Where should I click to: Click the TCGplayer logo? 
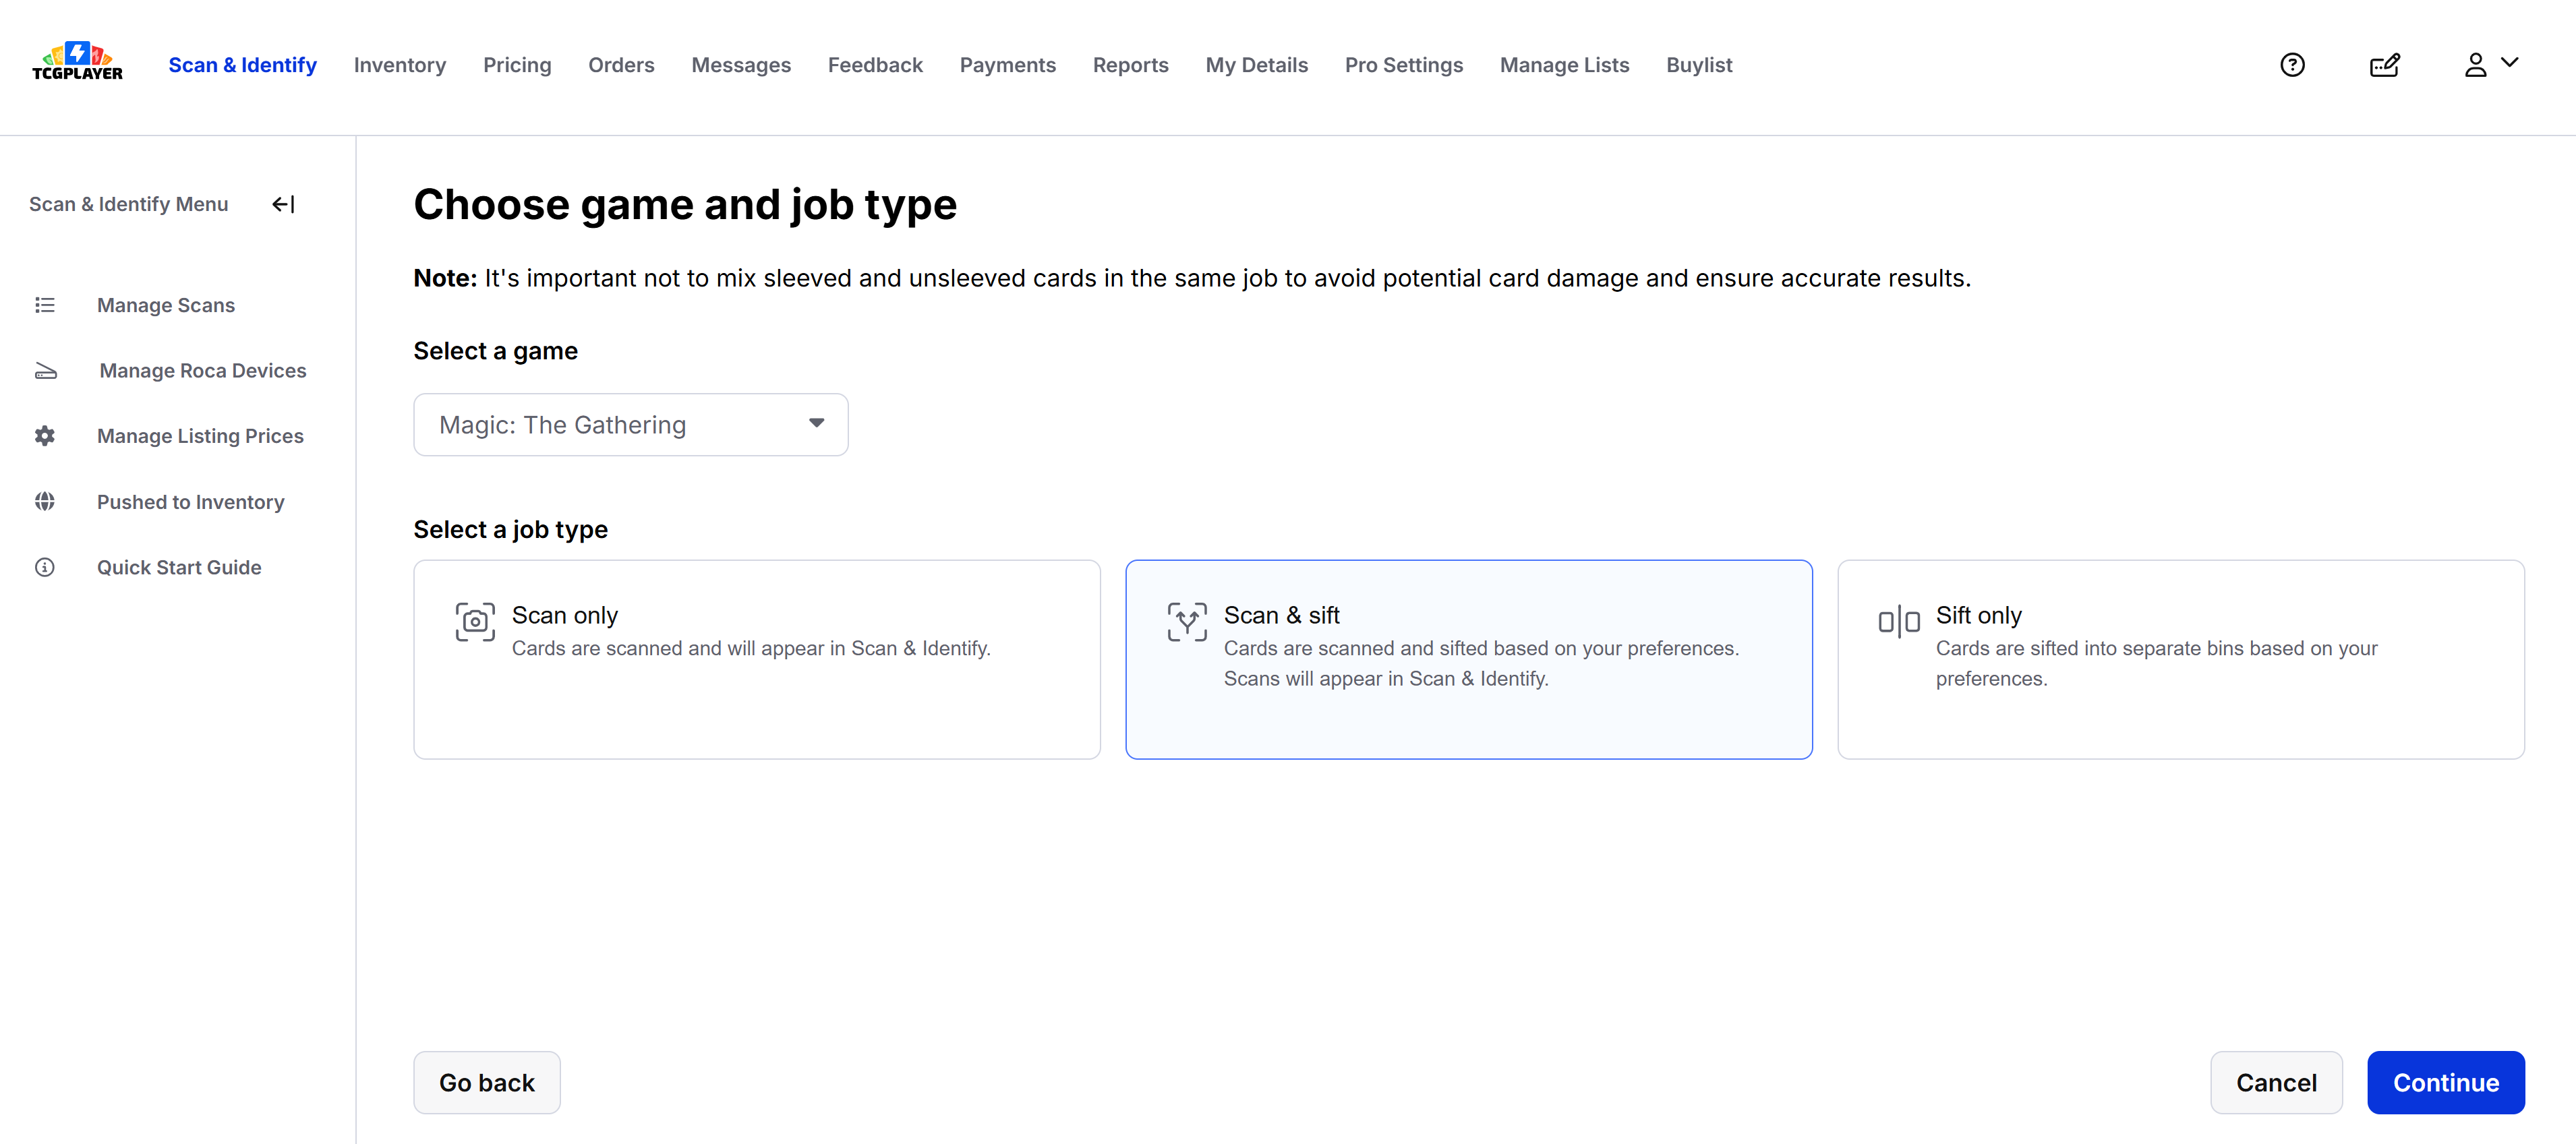(77, 62)
